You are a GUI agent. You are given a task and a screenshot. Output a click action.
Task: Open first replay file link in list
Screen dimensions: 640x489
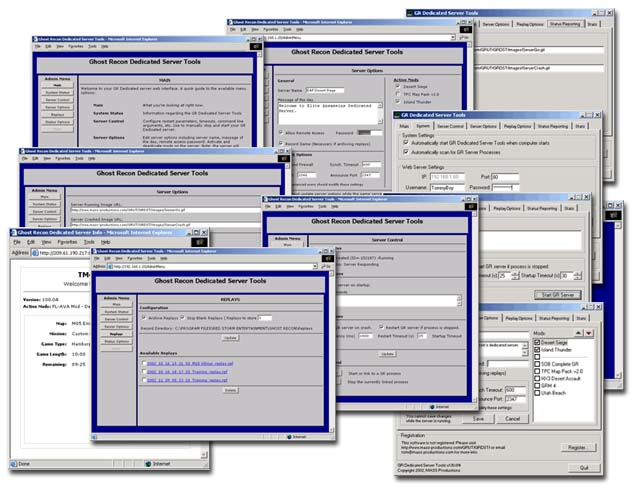(190, 364)
